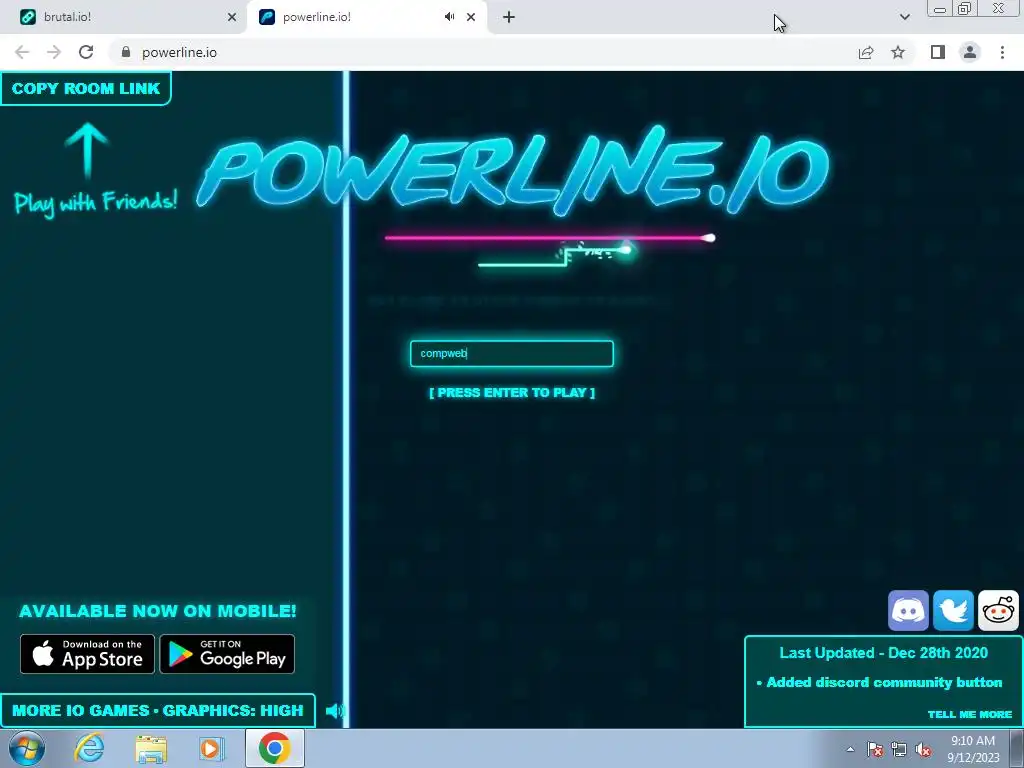1024x768 pixels.
Task: Reload the powerline.io page
Action: (x=86, y=52)
